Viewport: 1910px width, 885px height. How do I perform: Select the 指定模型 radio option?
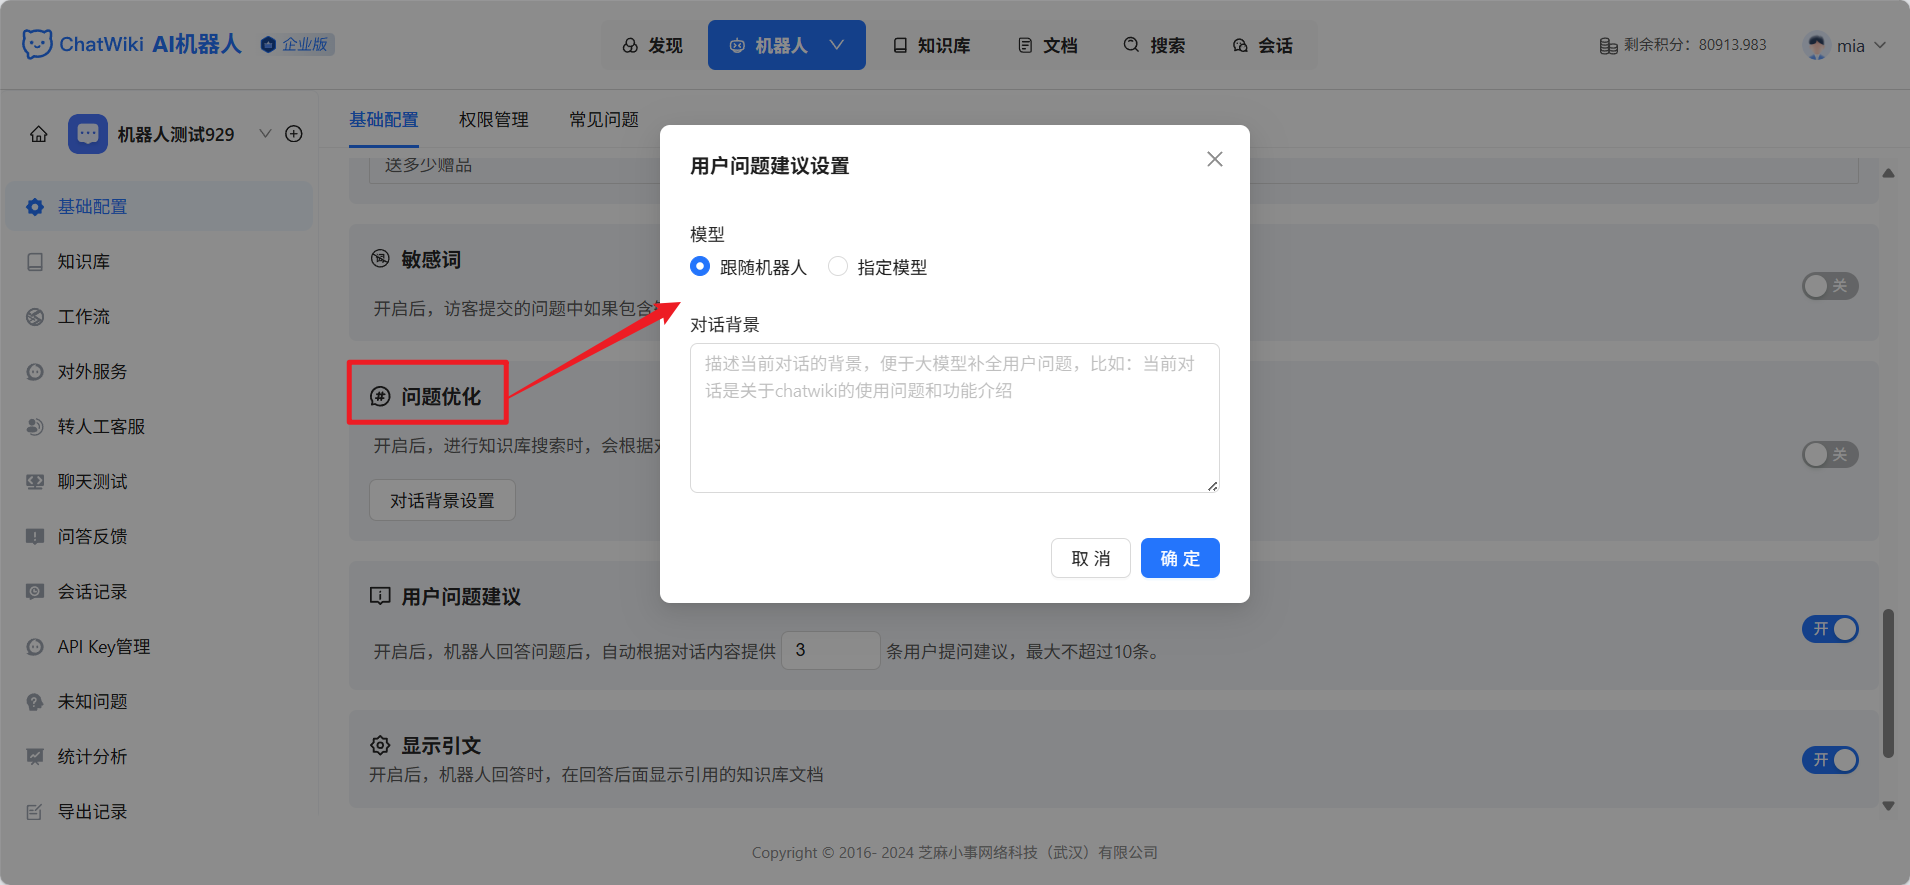tap(838, 266)
